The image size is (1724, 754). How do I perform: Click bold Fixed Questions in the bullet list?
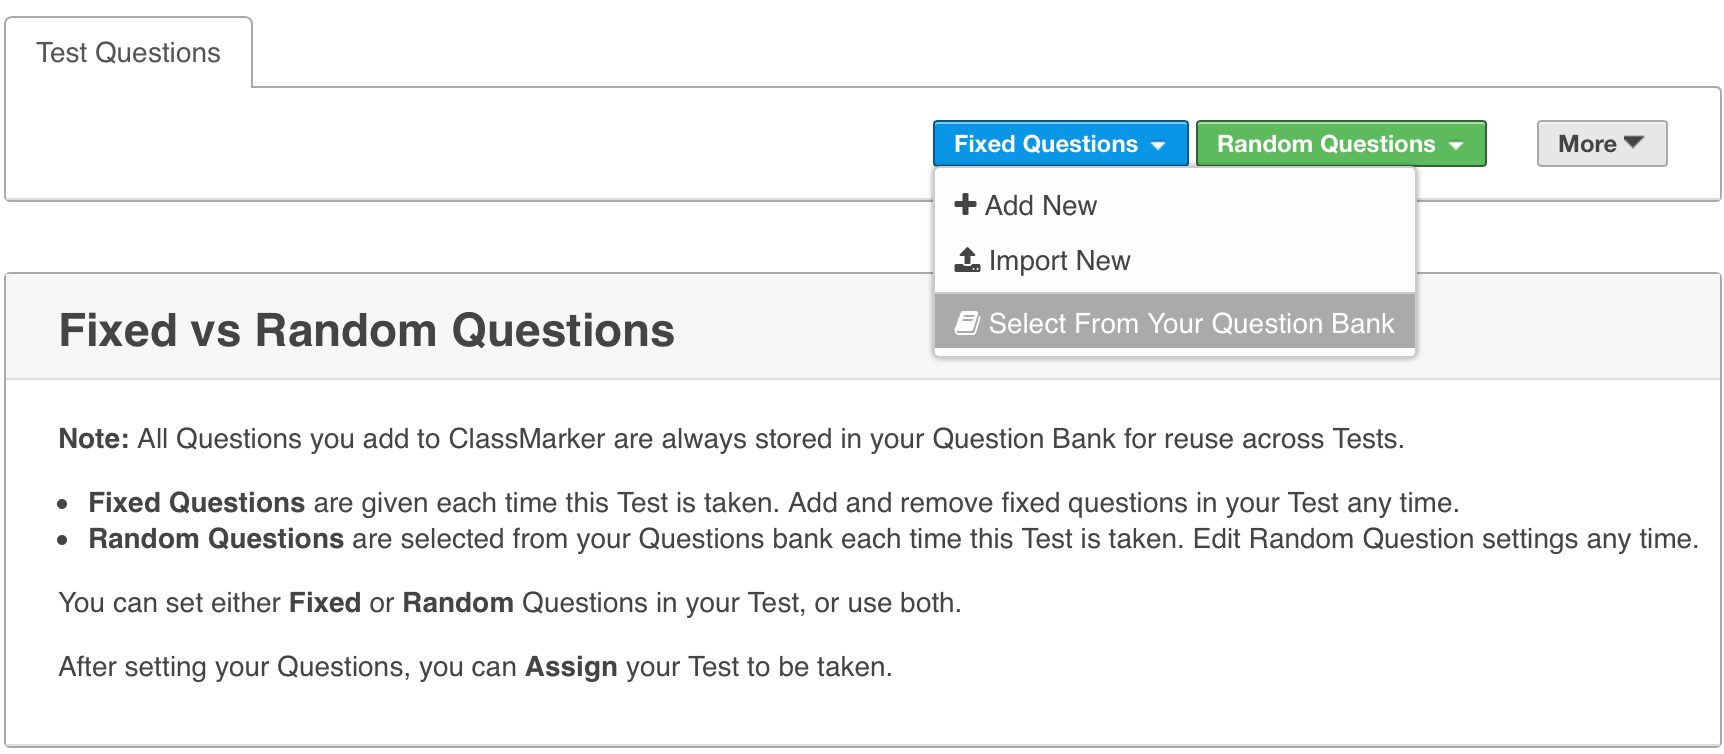tap(196, 503)
